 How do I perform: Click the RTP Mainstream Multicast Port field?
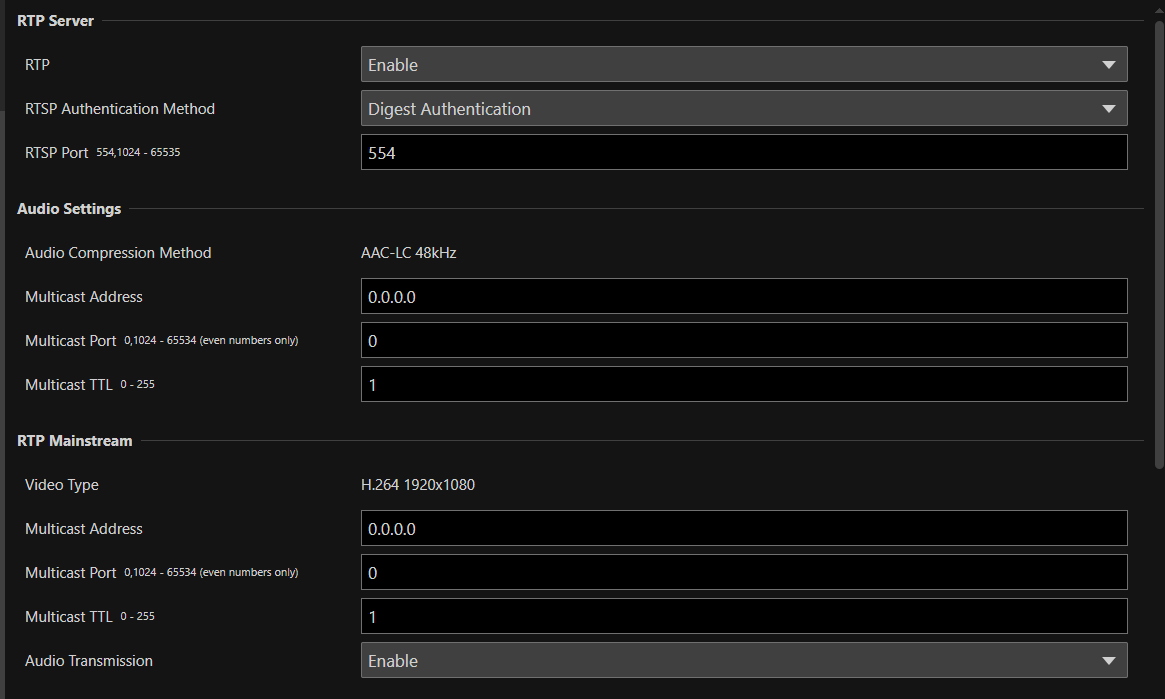[x=744, y=572]
